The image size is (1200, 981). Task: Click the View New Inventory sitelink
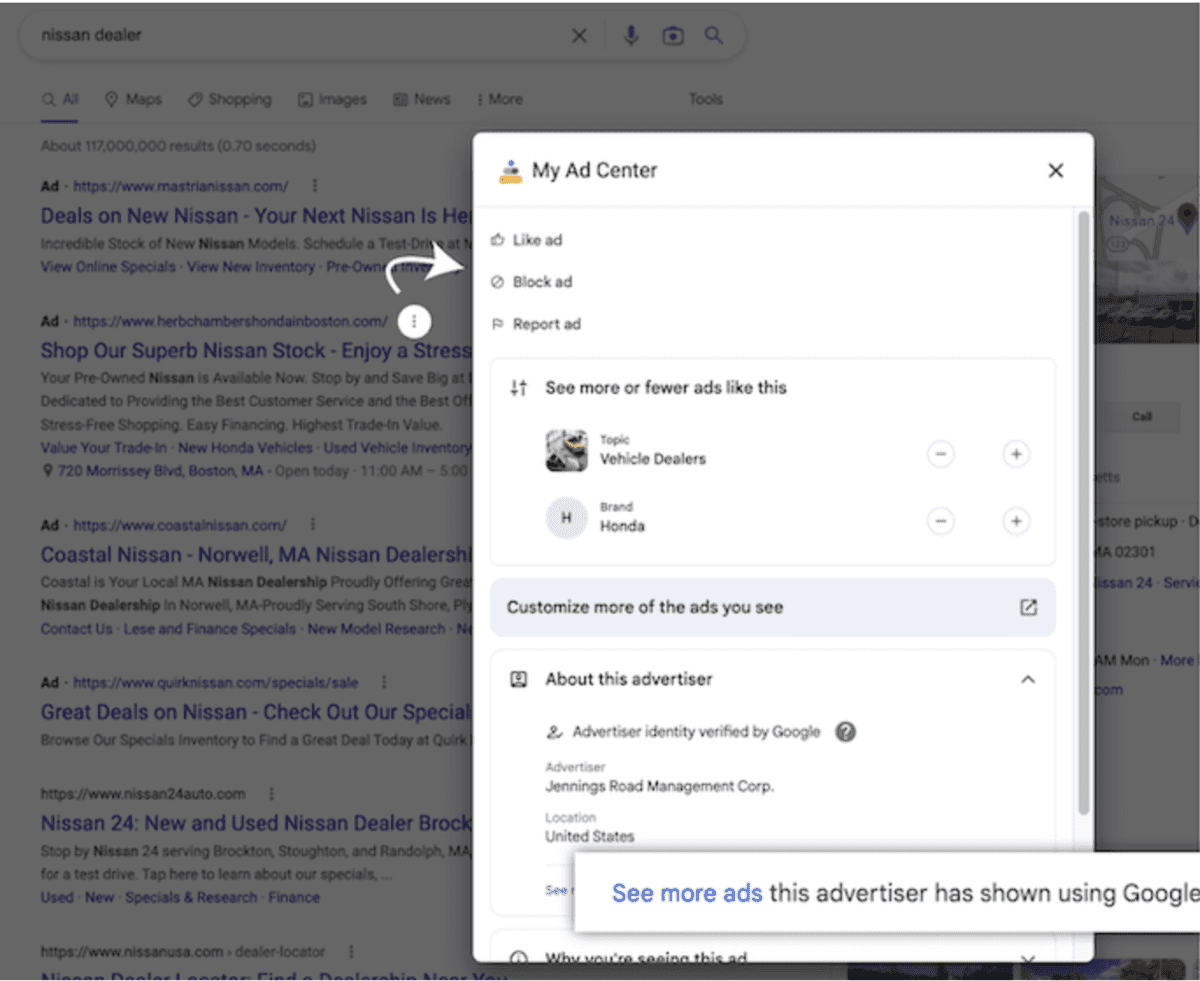251,267
